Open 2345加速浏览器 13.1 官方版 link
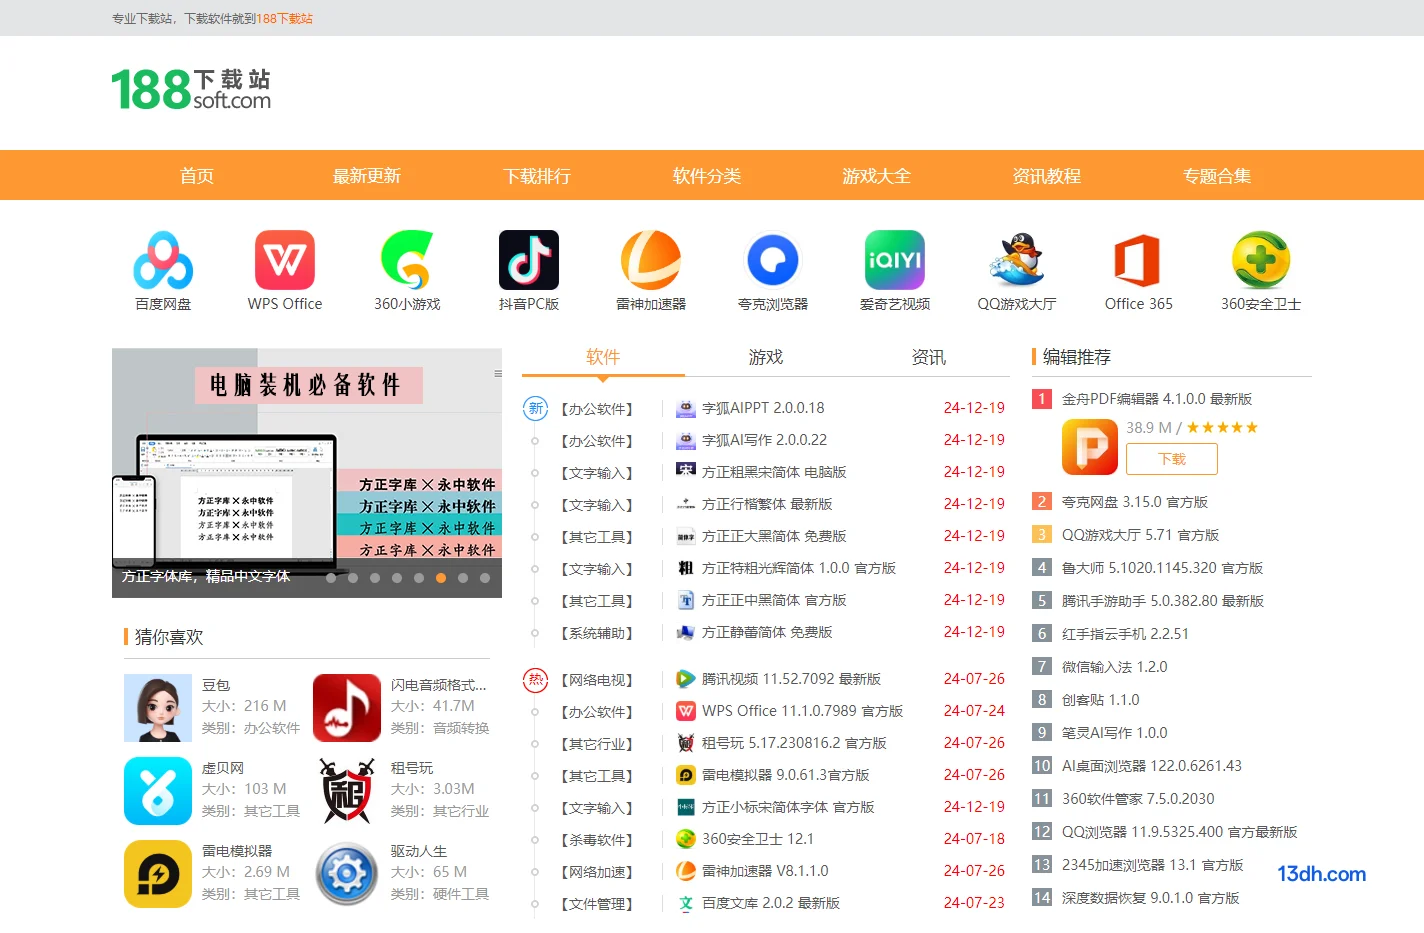This screenshot has height=933, width=1424. click(1152, 865)
